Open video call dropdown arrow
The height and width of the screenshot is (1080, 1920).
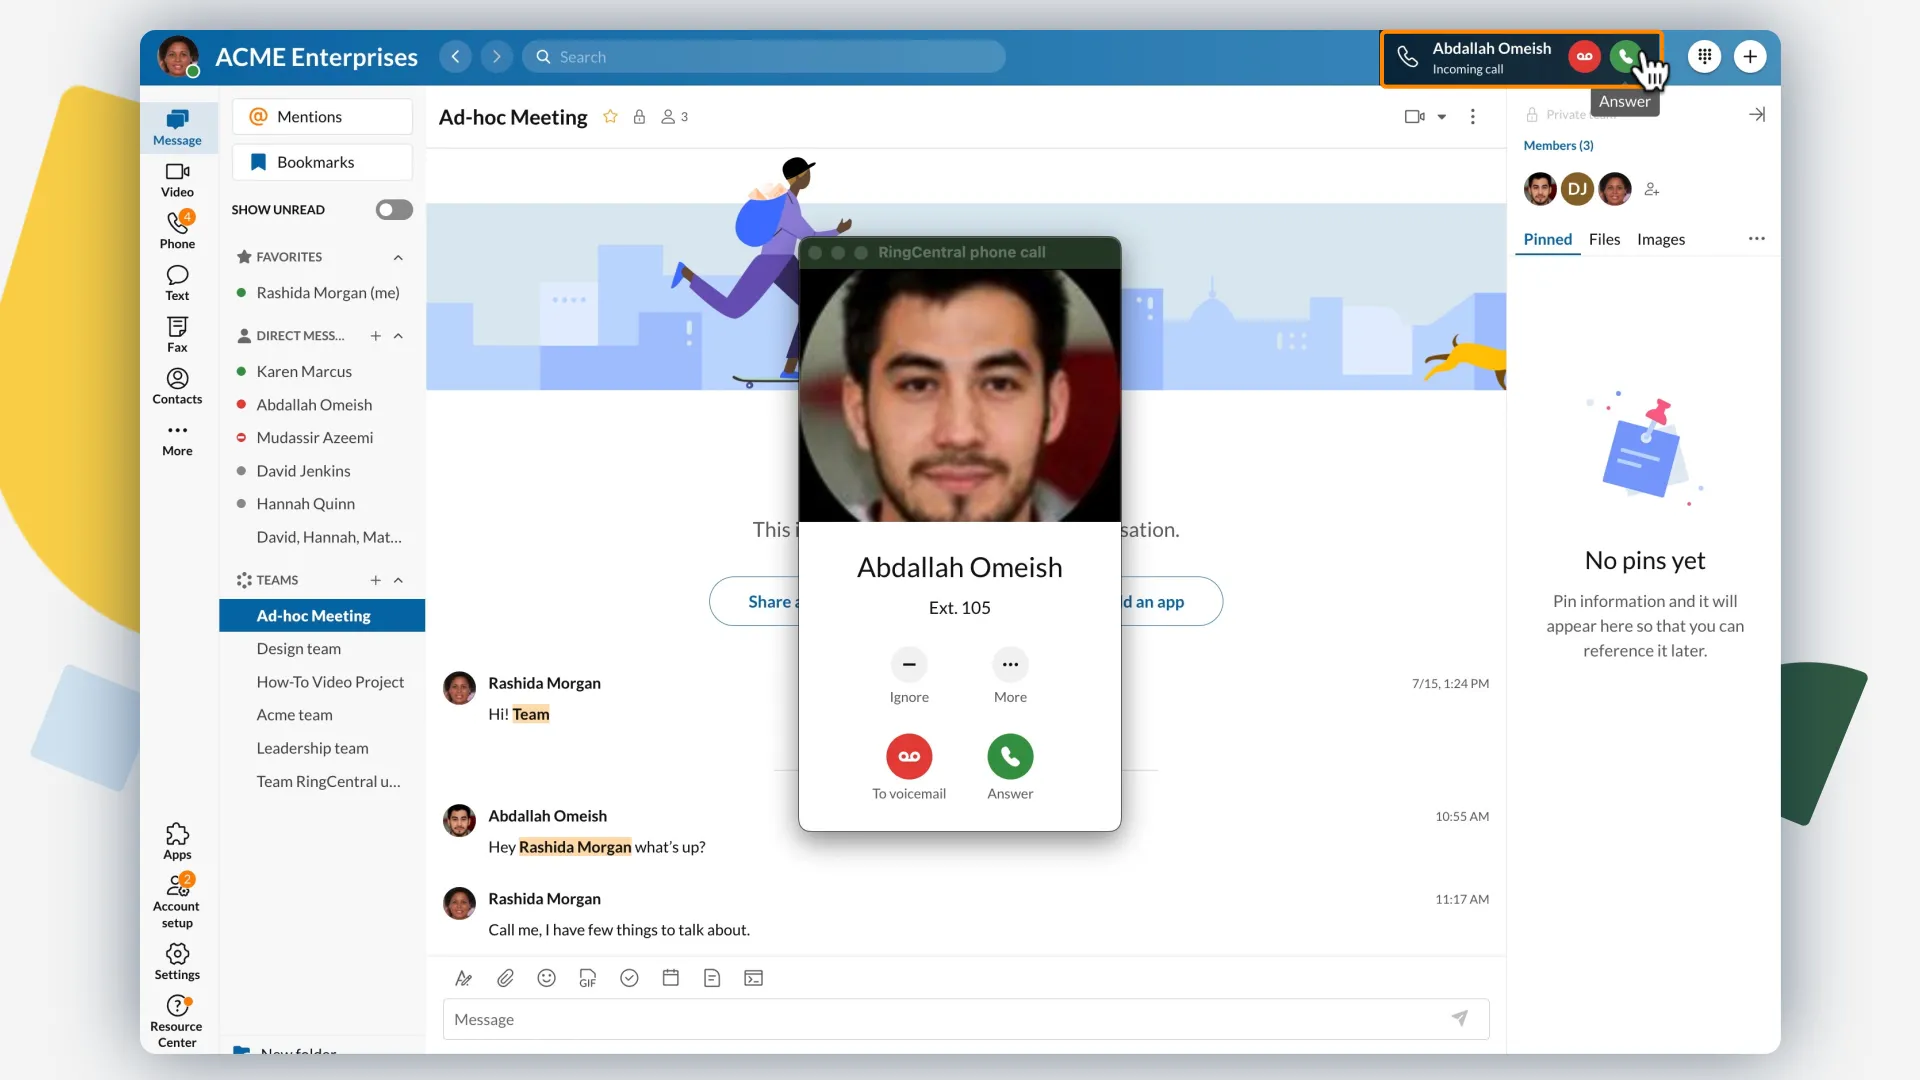click(x=1442, y=117)
